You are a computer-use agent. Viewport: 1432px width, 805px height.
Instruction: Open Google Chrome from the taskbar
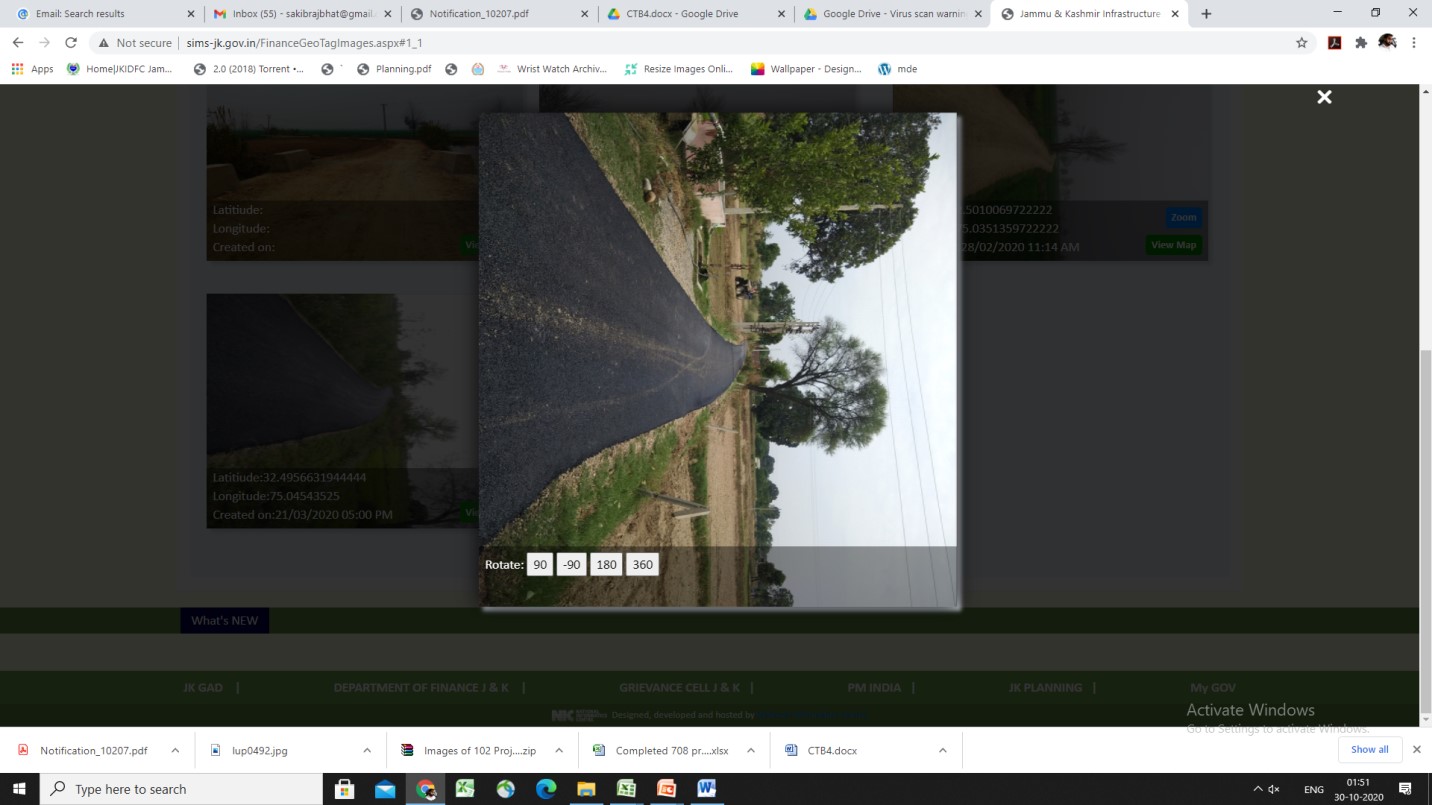(x=426, y=789)
